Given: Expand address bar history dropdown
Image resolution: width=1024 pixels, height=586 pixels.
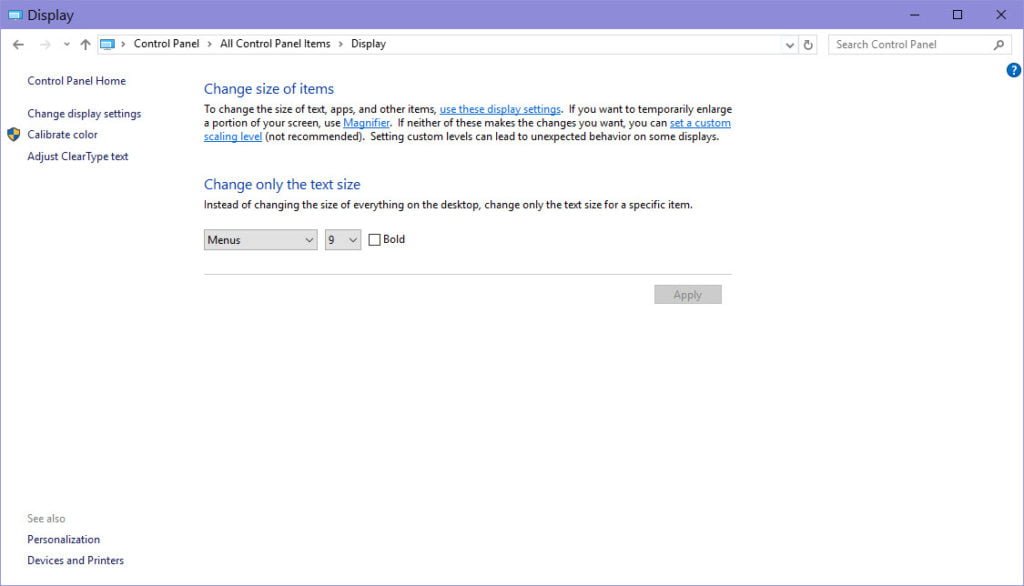Looking at the screenshot, I should pyautogui.click(x=789, y=44).
